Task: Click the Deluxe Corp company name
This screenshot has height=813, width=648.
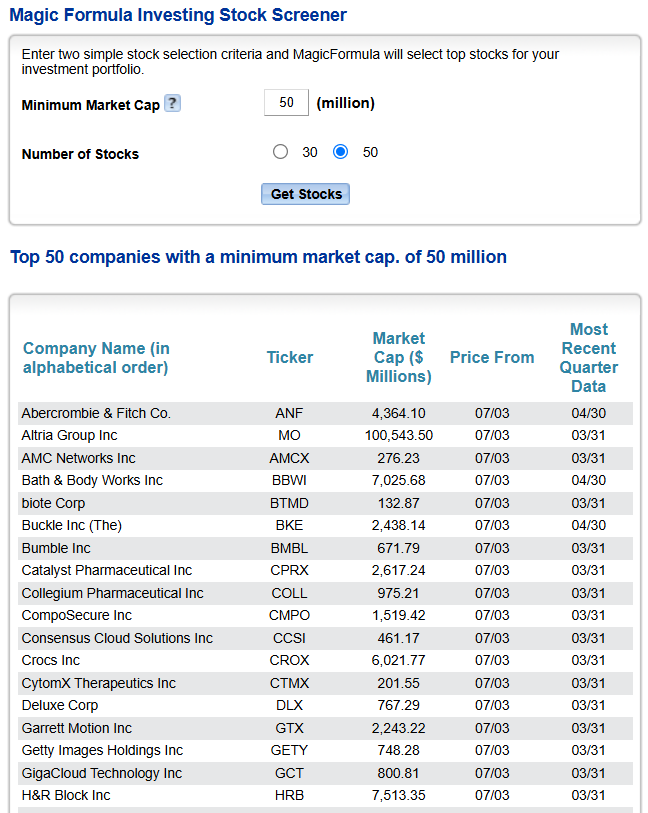Action: 60,706
